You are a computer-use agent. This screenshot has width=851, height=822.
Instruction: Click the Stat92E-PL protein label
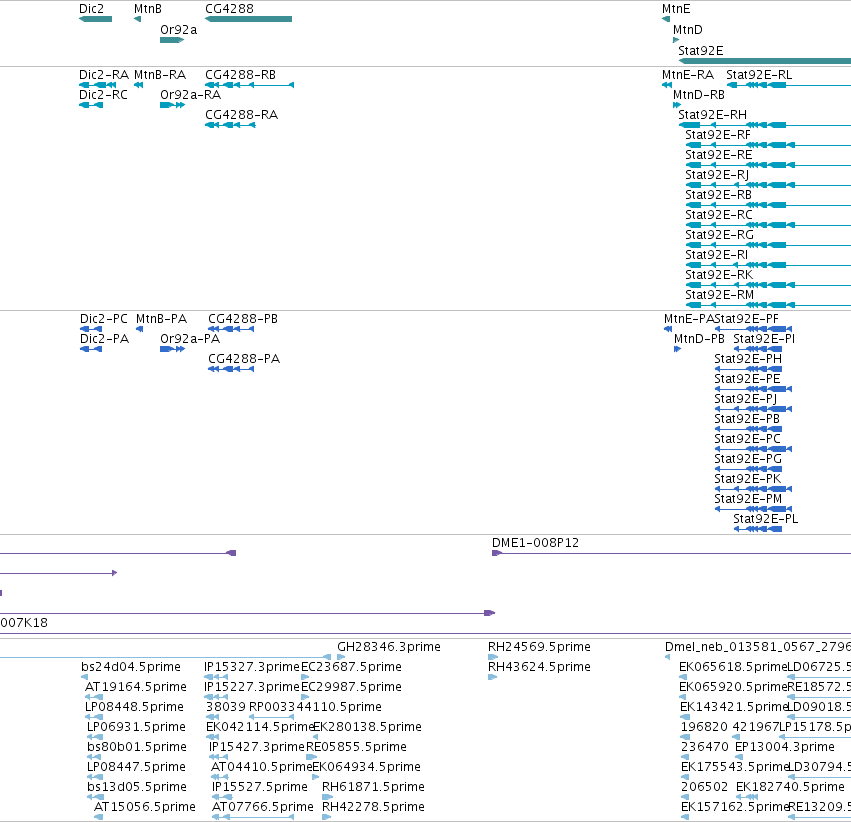[x=766, y=520]
